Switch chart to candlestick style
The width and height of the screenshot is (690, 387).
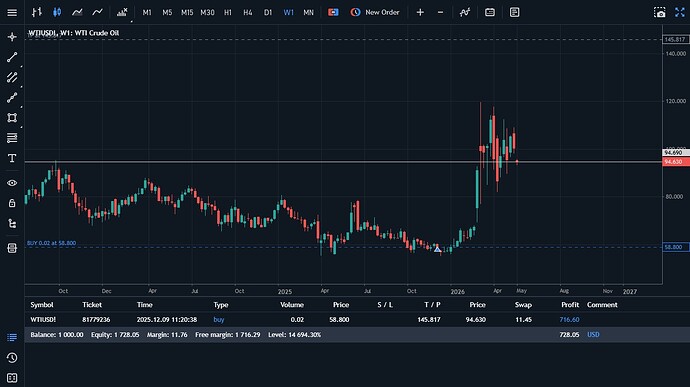[x=57, y=12]
